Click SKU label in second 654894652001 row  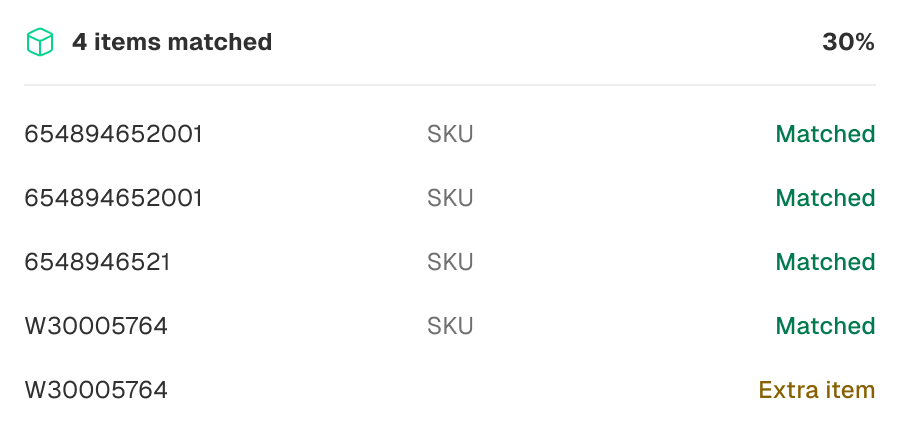[x=450, y=198]
